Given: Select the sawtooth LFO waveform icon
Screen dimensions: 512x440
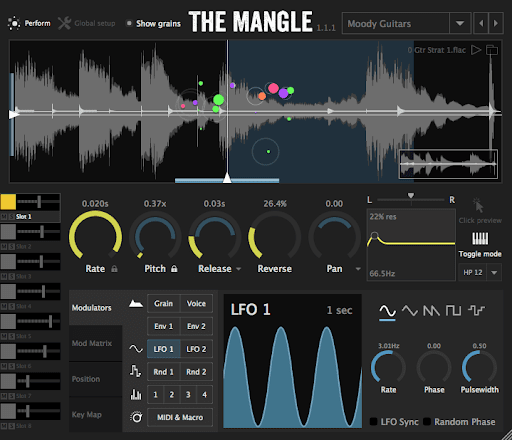Looking at the screenshot, I should pyautogui.click(x=431, y=311).
